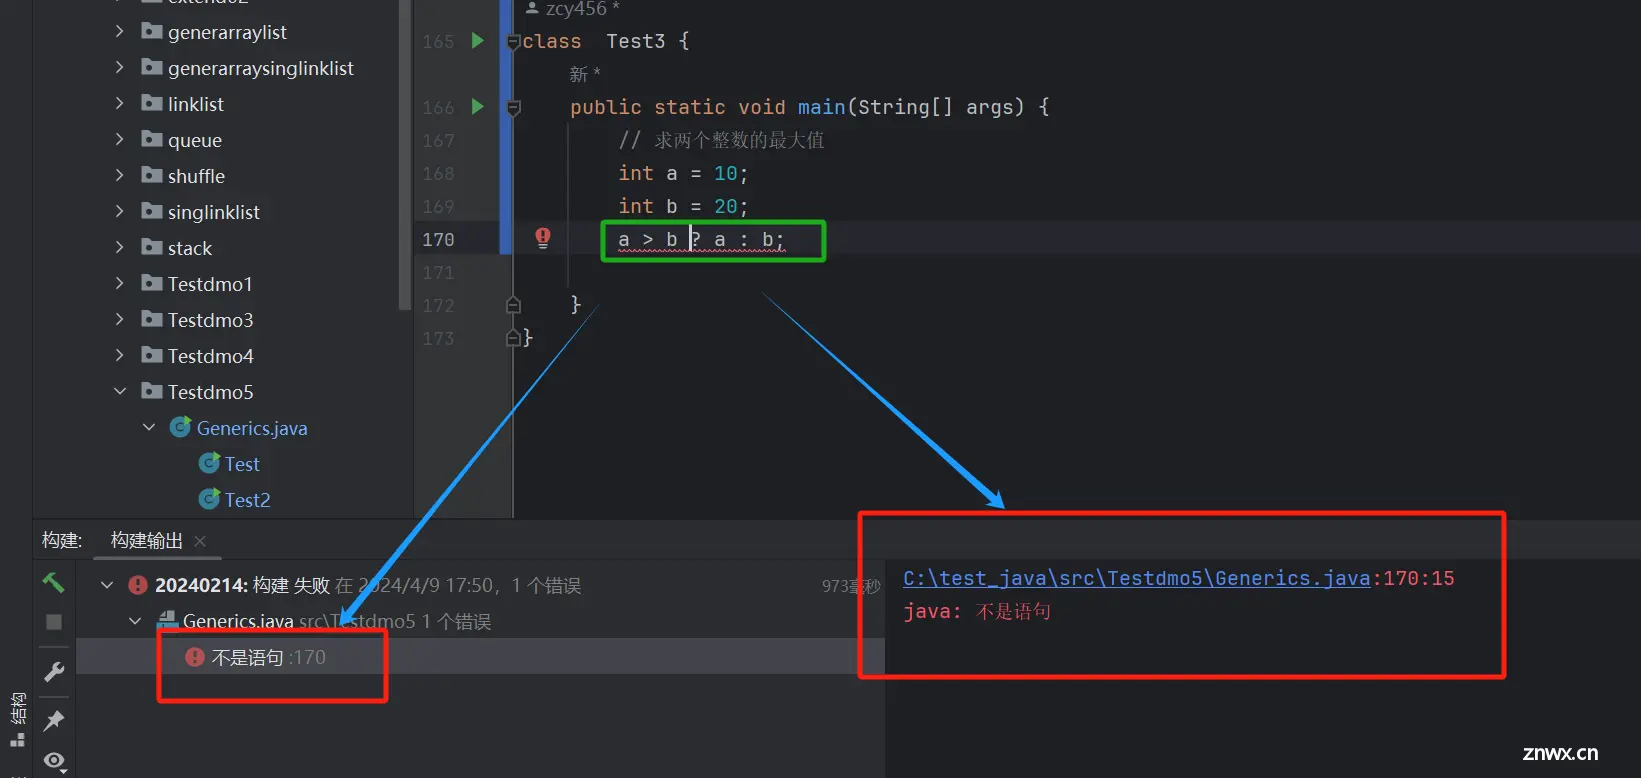This screenshot has height=778, width=1641.
Task: Fold main method with fold marker on line 166
Action: click(513, 108)
